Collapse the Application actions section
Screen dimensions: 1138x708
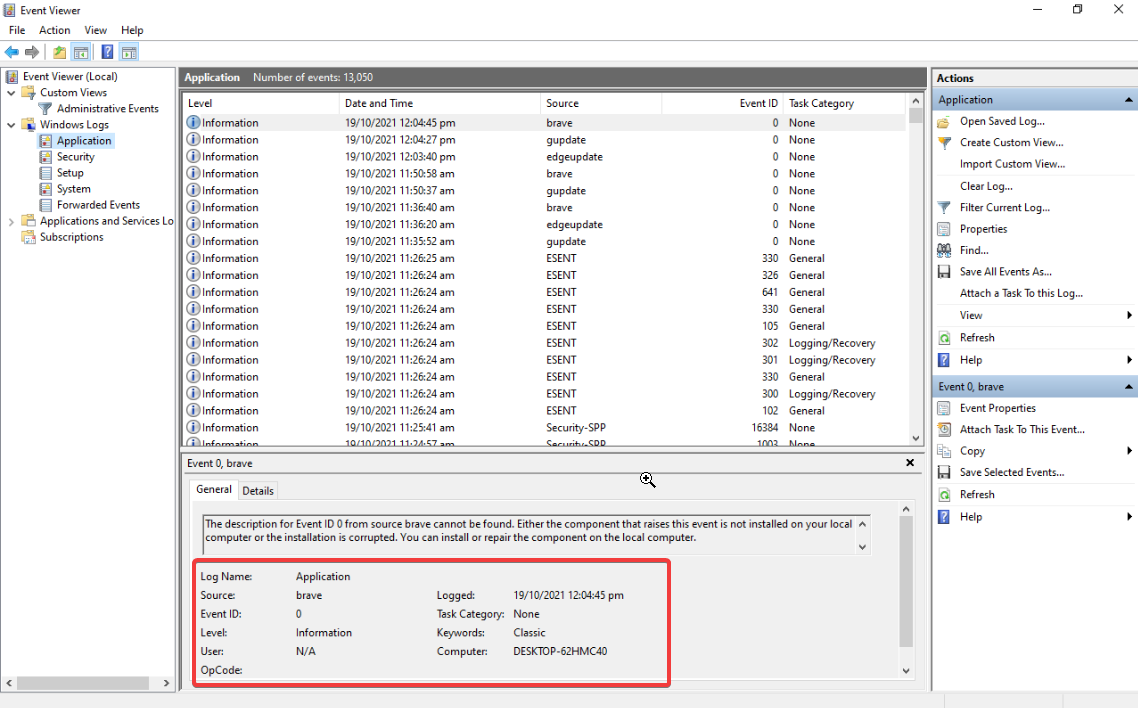click(x=1129, y=99)
